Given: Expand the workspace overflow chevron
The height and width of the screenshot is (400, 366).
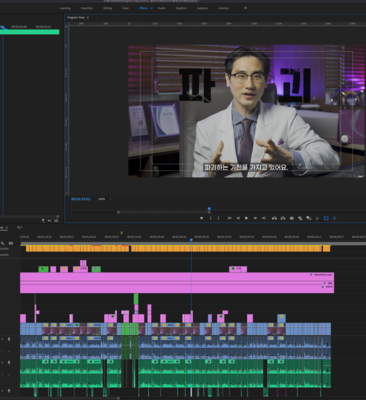Looking at the screenshot, I should click(246, 8).
